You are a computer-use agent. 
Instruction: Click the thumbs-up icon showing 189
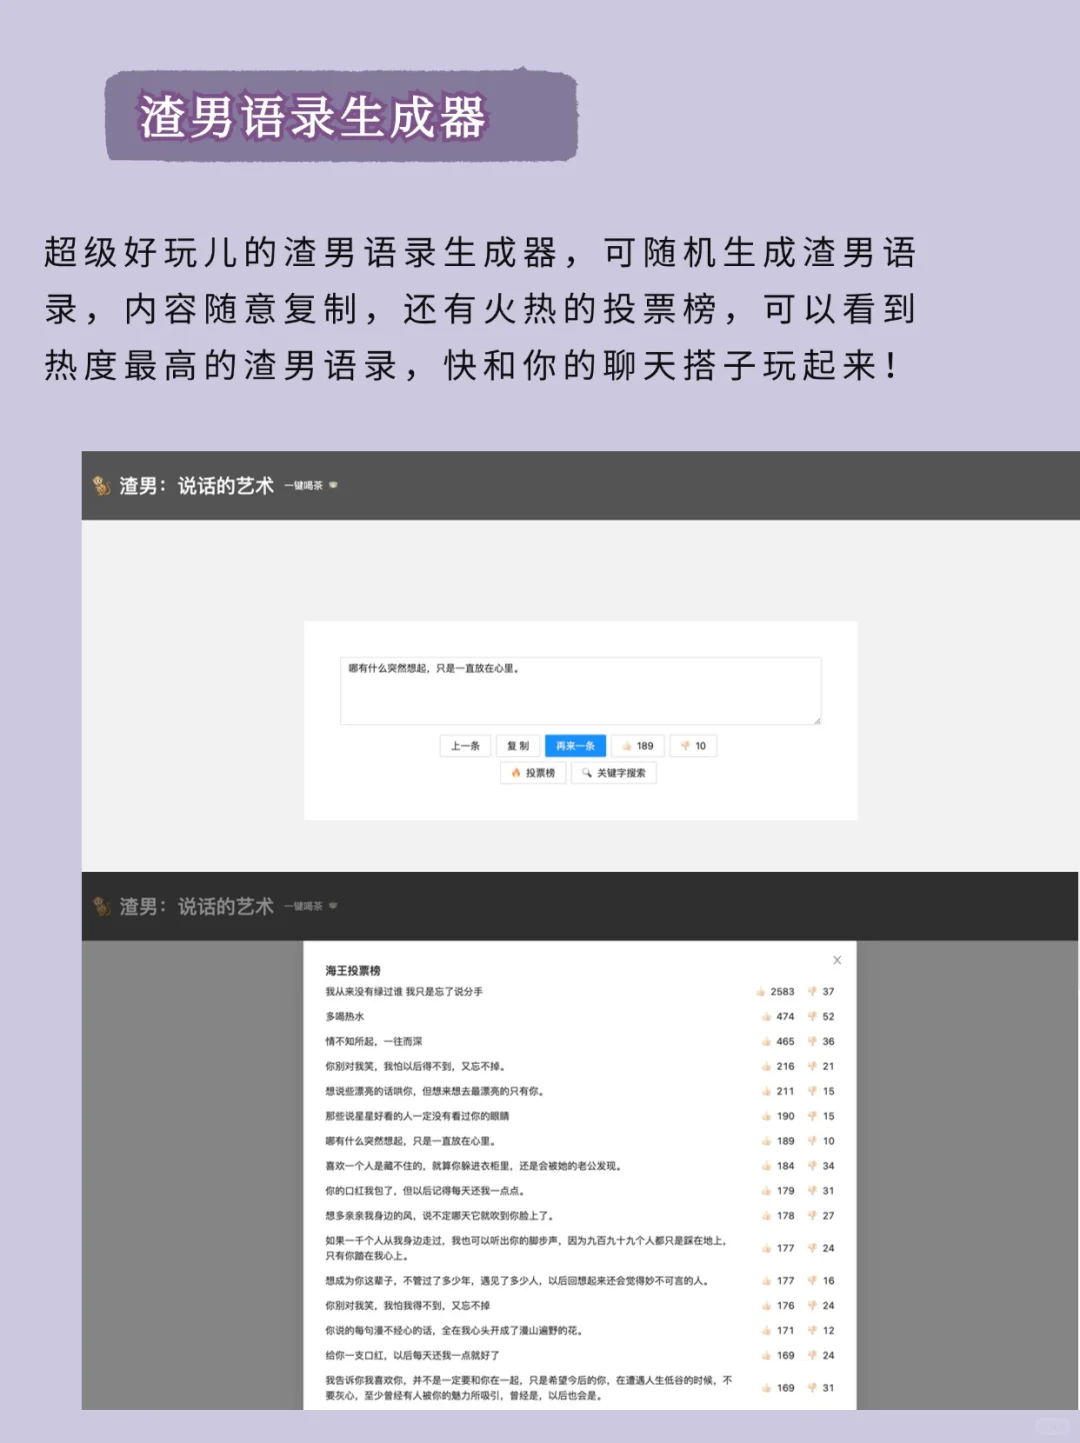pyautogui.click(x=626, y=745)
